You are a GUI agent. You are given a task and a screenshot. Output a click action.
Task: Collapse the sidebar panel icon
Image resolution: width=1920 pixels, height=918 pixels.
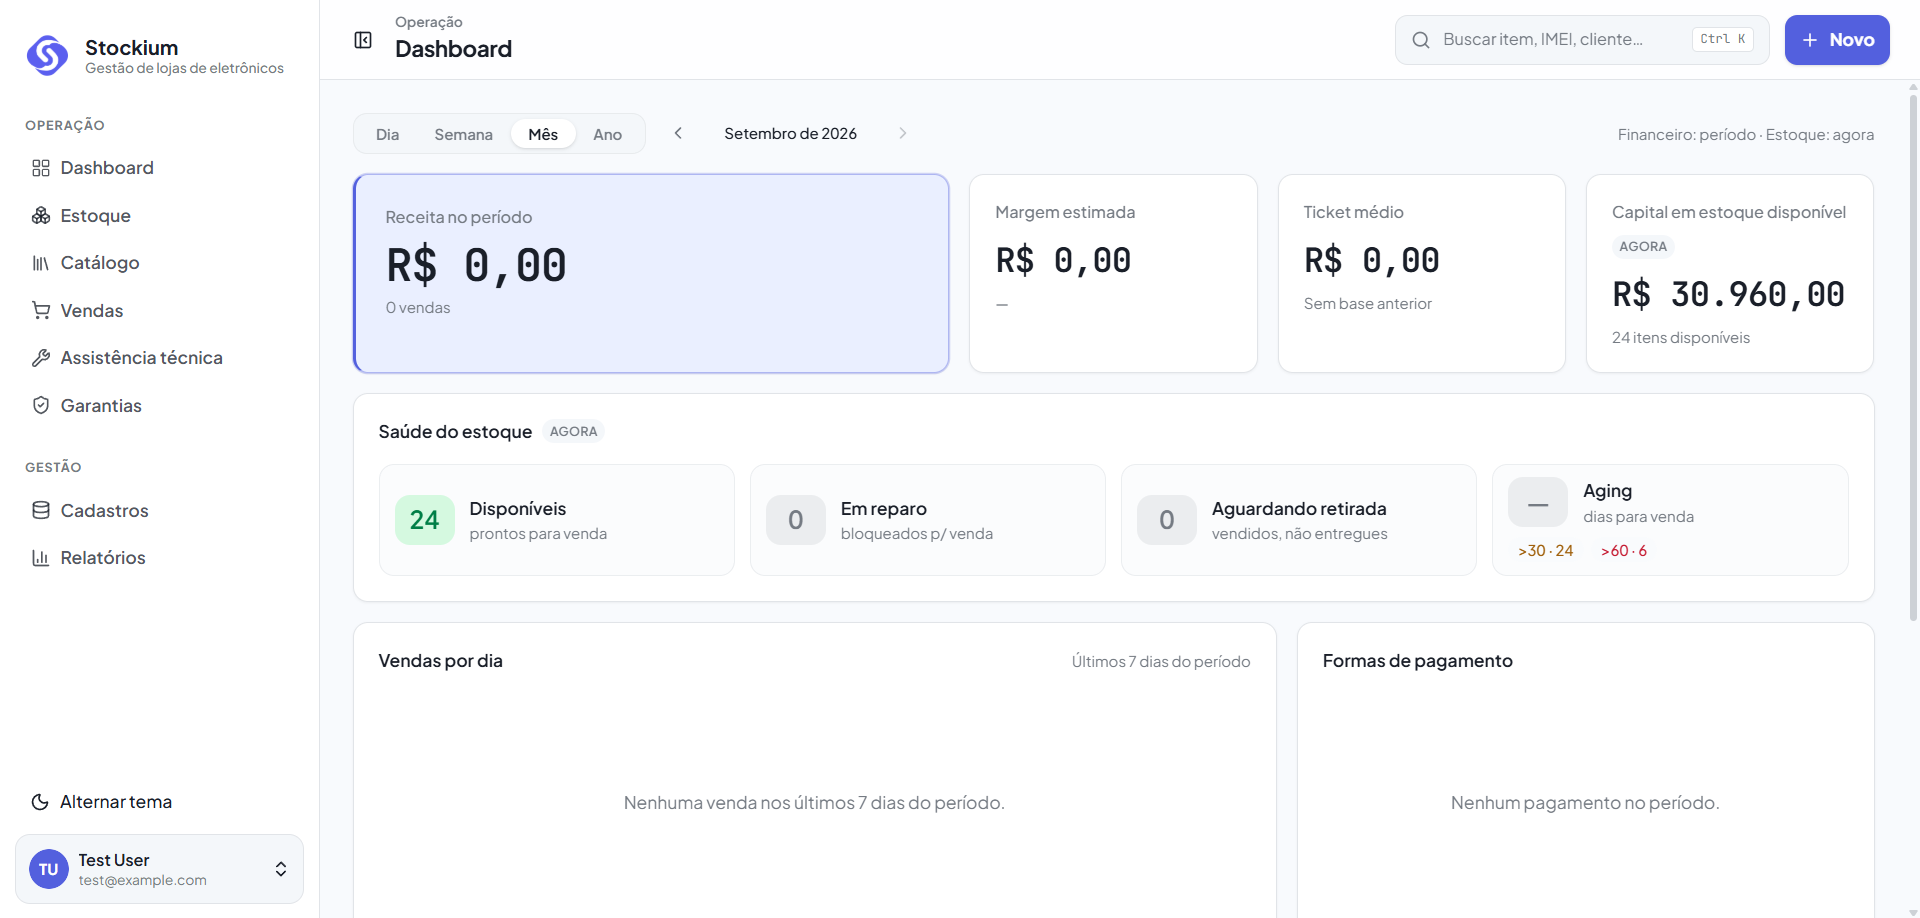click(363, 40)
